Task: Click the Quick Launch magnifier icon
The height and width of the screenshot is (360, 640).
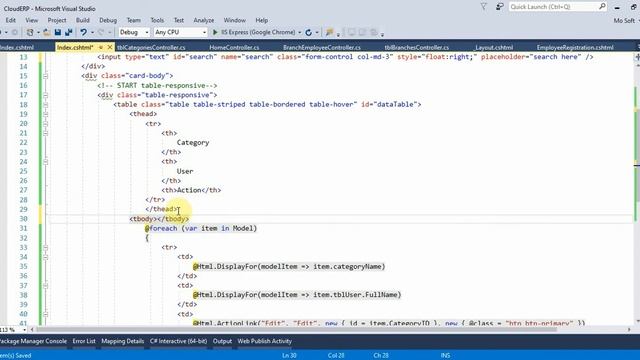Action: coord(602,7)
